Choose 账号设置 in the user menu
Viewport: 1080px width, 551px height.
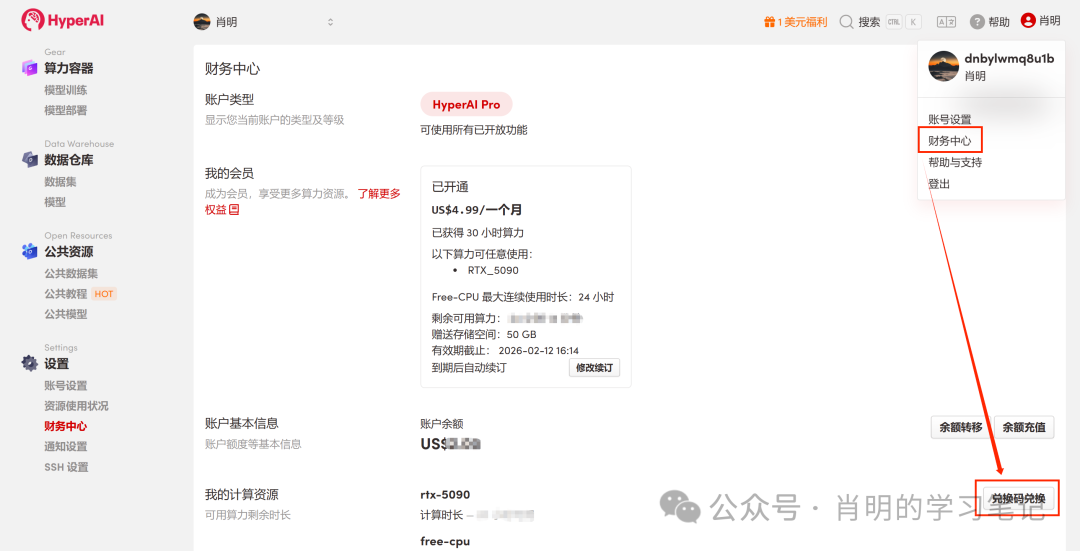point(949,119)
